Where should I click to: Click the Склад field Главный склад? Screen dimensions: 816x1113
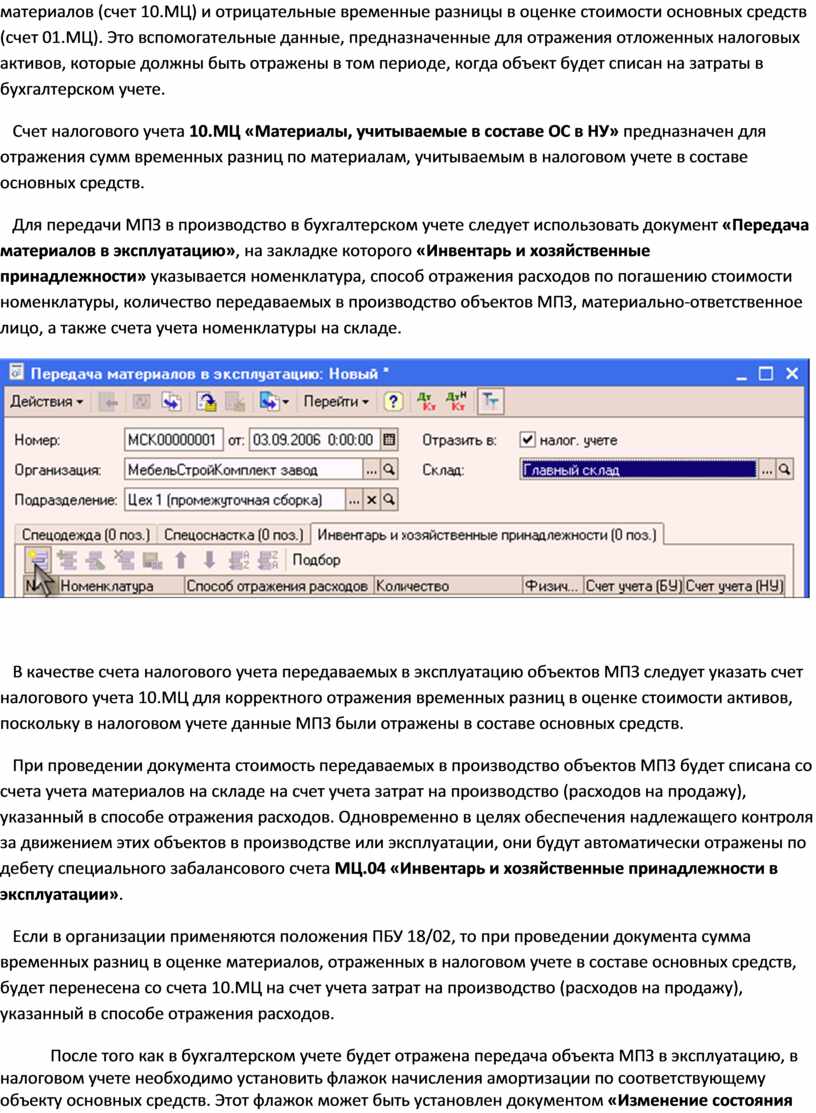coord(639,470)
